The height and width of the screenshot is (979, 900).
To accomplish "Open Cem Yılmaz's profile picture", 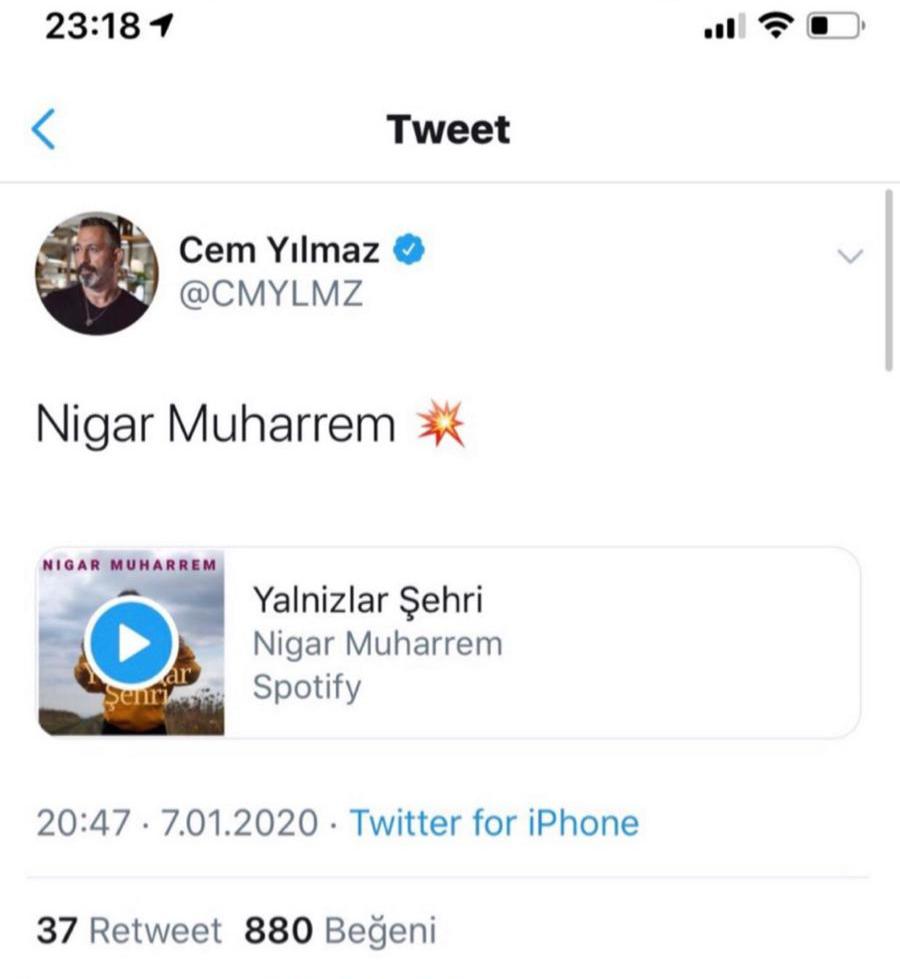I will coord(97,273).
